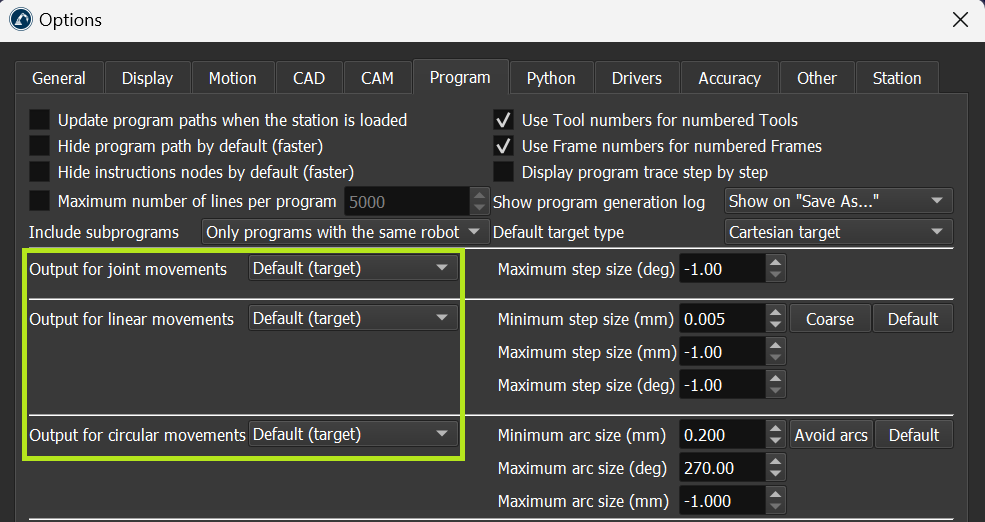Uncheck Use Tool numbers for numbered Tools
This screenshot has width=985, height=522.
(x=504, y=120)
